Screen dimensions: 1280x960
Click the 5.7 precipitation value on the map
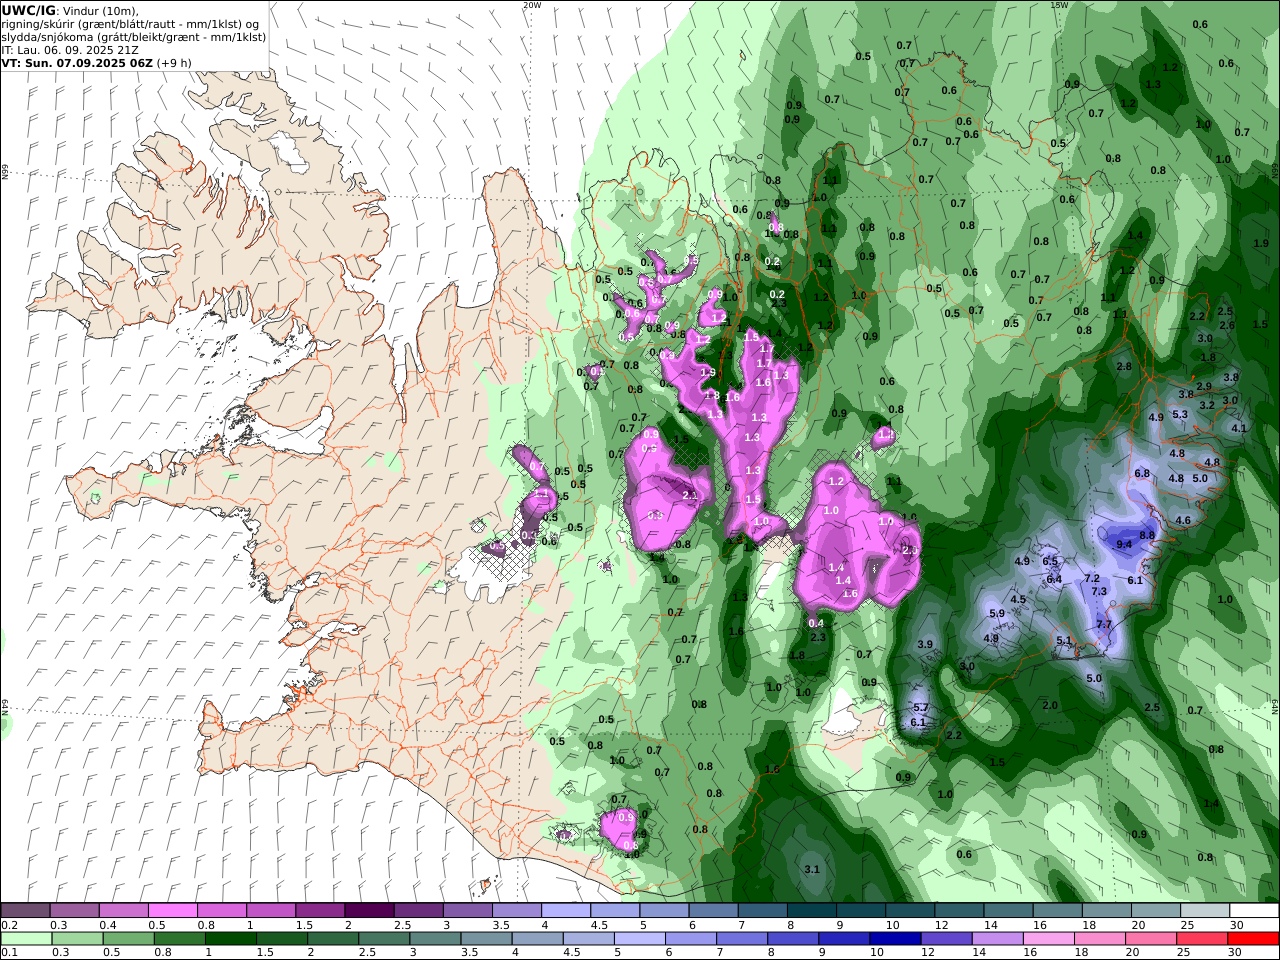point(921,708)
